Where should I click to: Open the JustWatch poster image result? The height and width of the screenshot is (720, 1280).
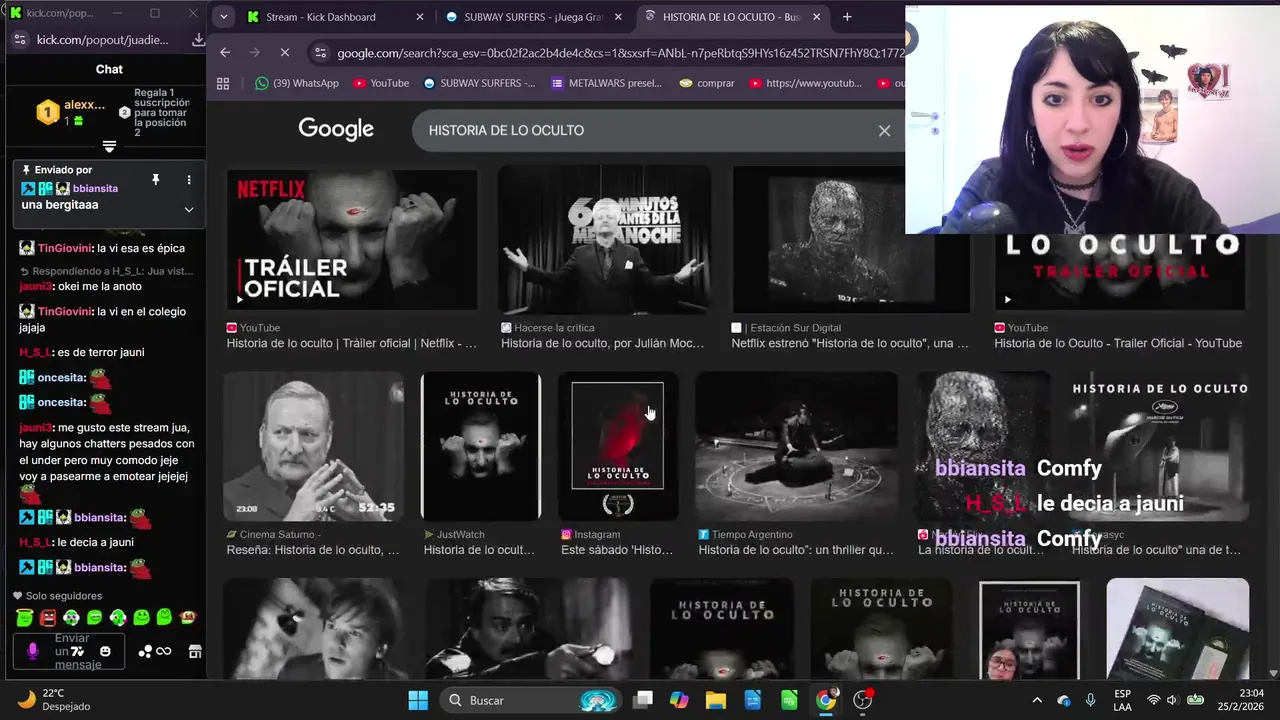point(481,447)
